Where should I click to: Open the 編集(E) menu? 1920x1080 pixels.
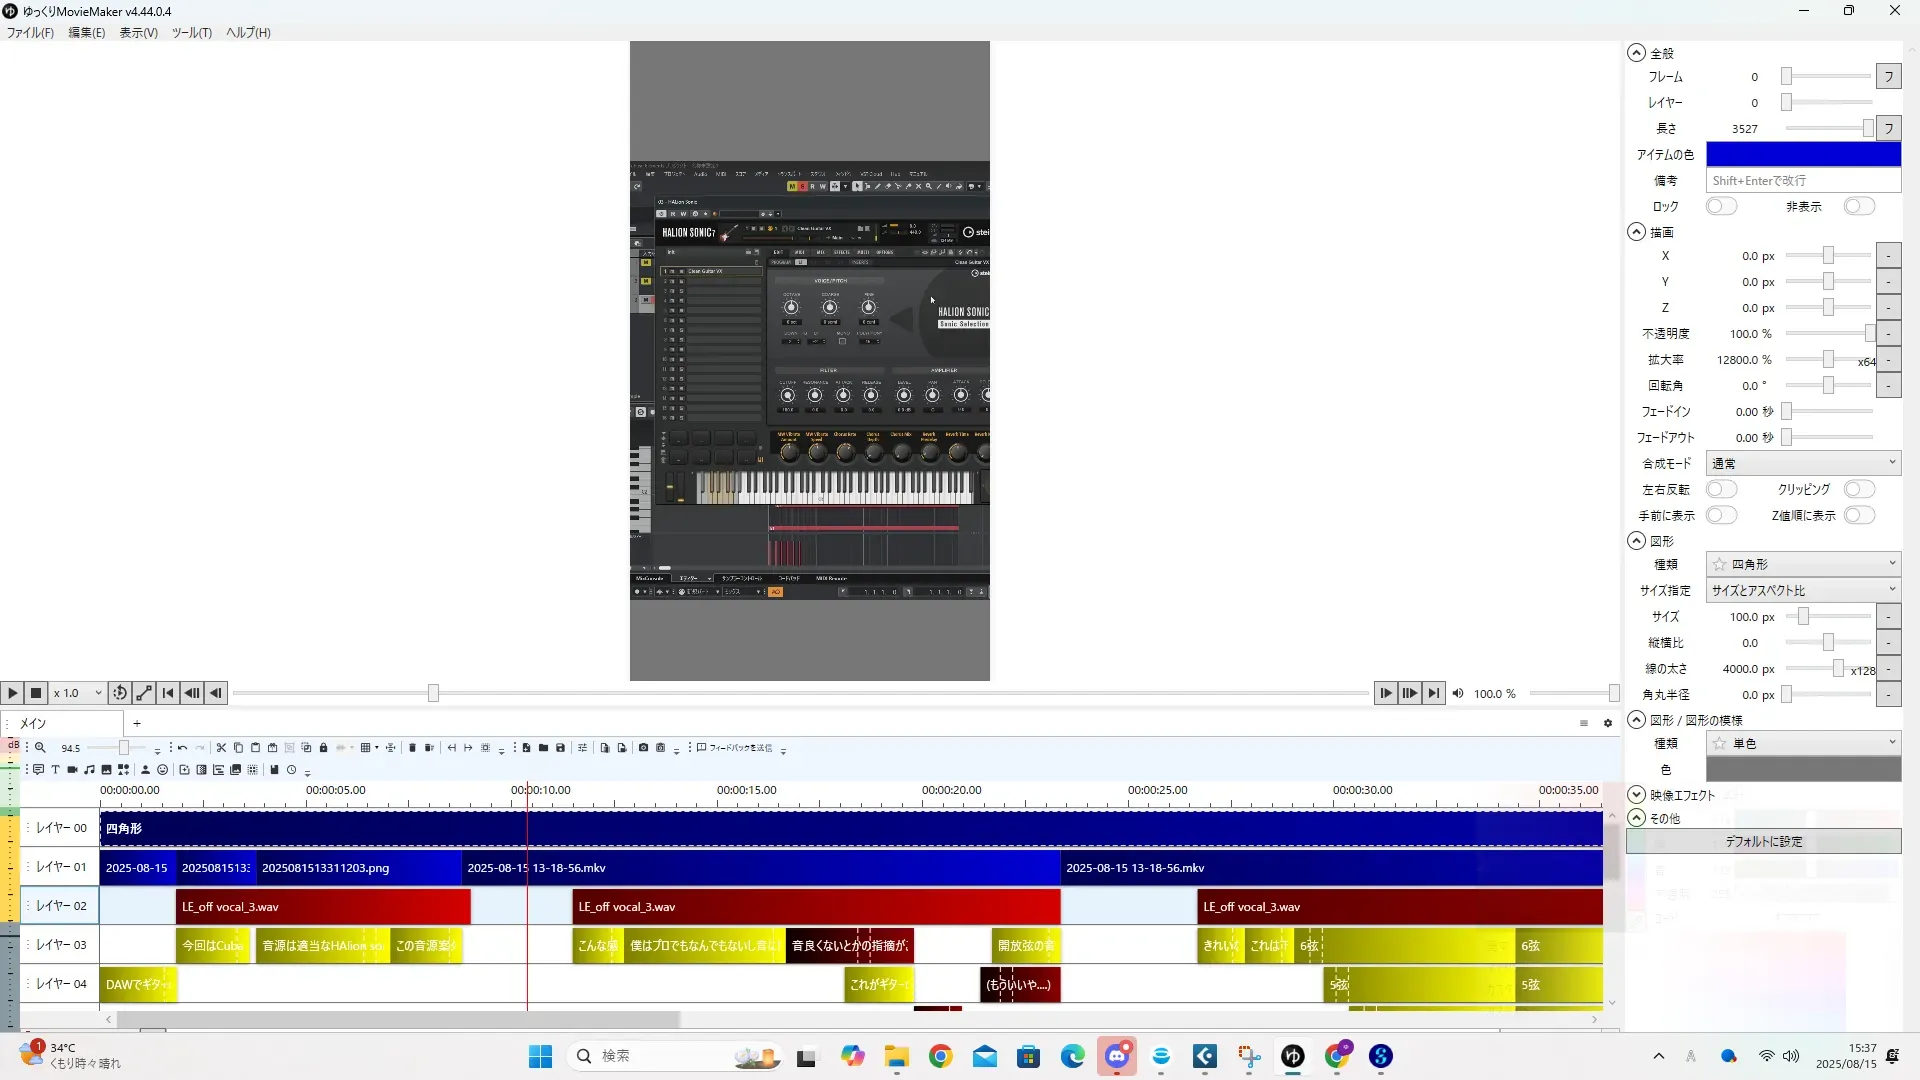(86, 32)
